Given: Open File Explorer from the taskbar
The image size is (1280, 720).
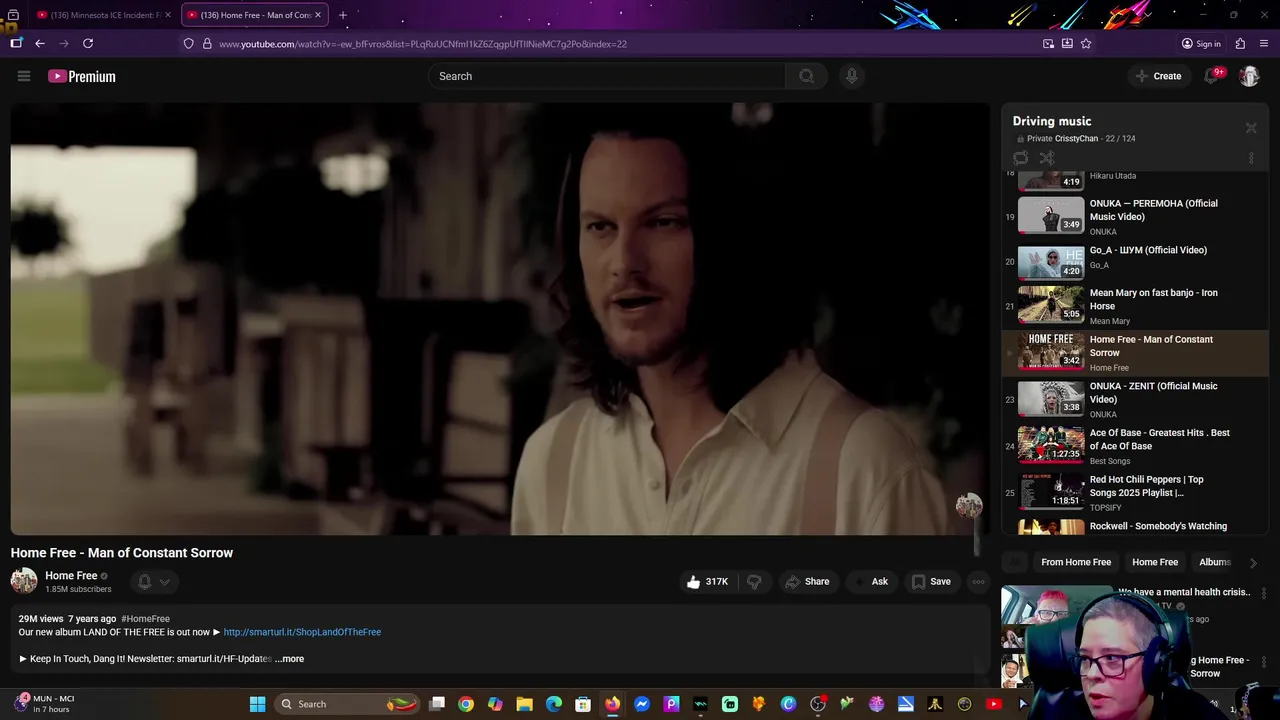Looking at the screenshot, I should [524, 704].
